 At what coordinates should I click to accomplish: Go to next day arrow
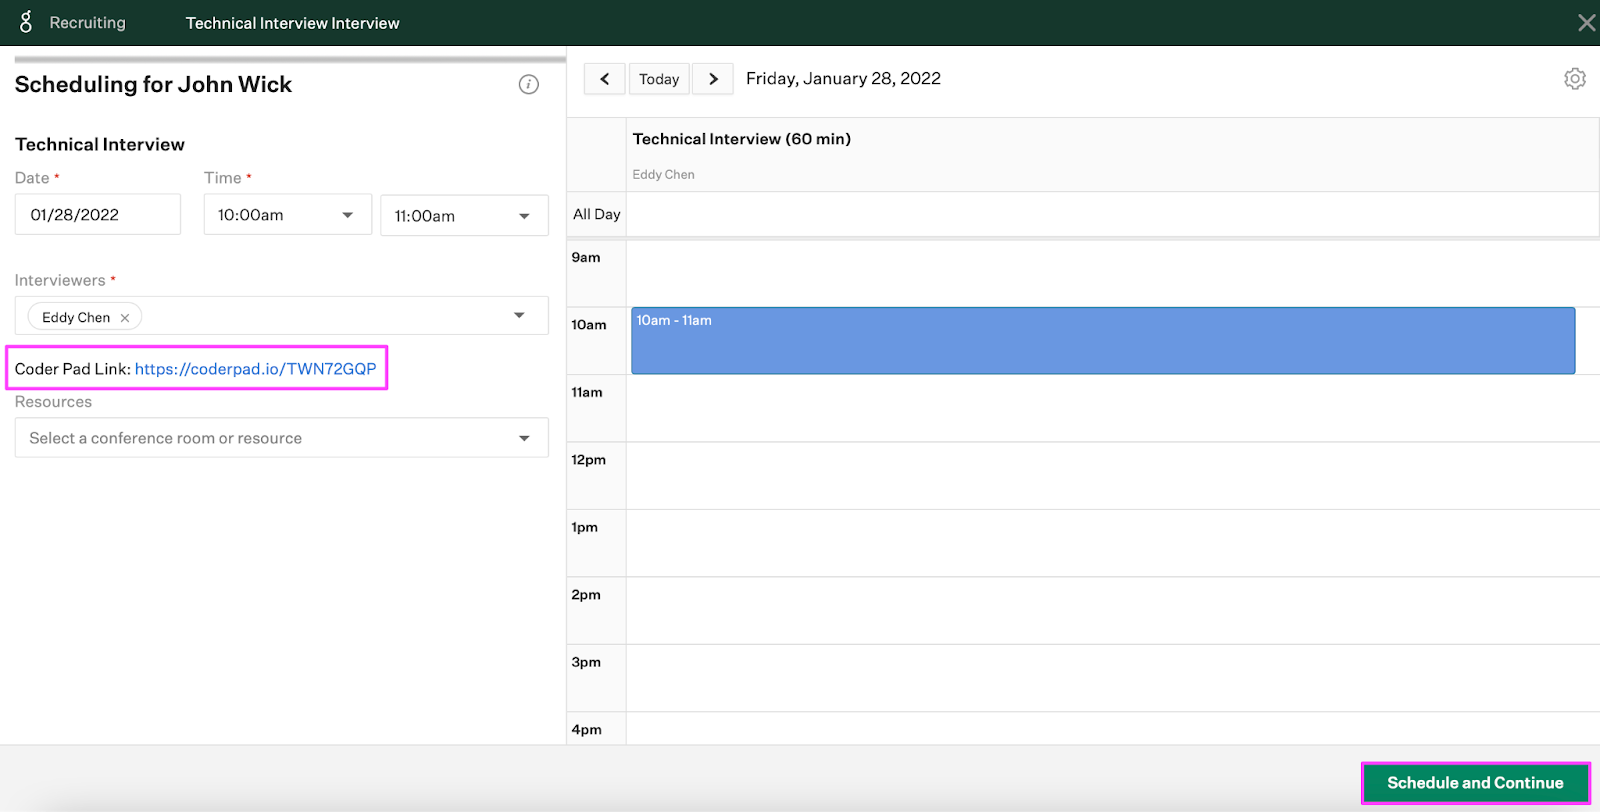713,79
